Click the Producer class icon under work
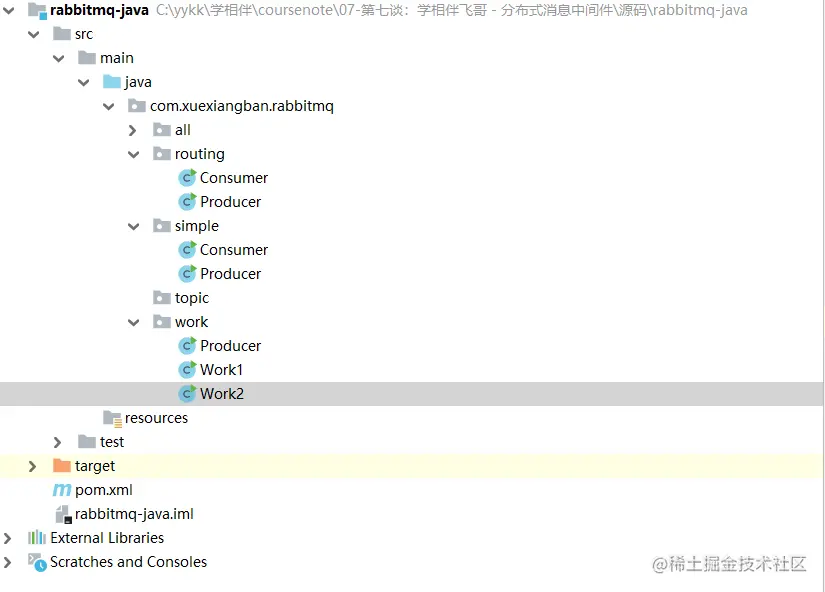 187,346
